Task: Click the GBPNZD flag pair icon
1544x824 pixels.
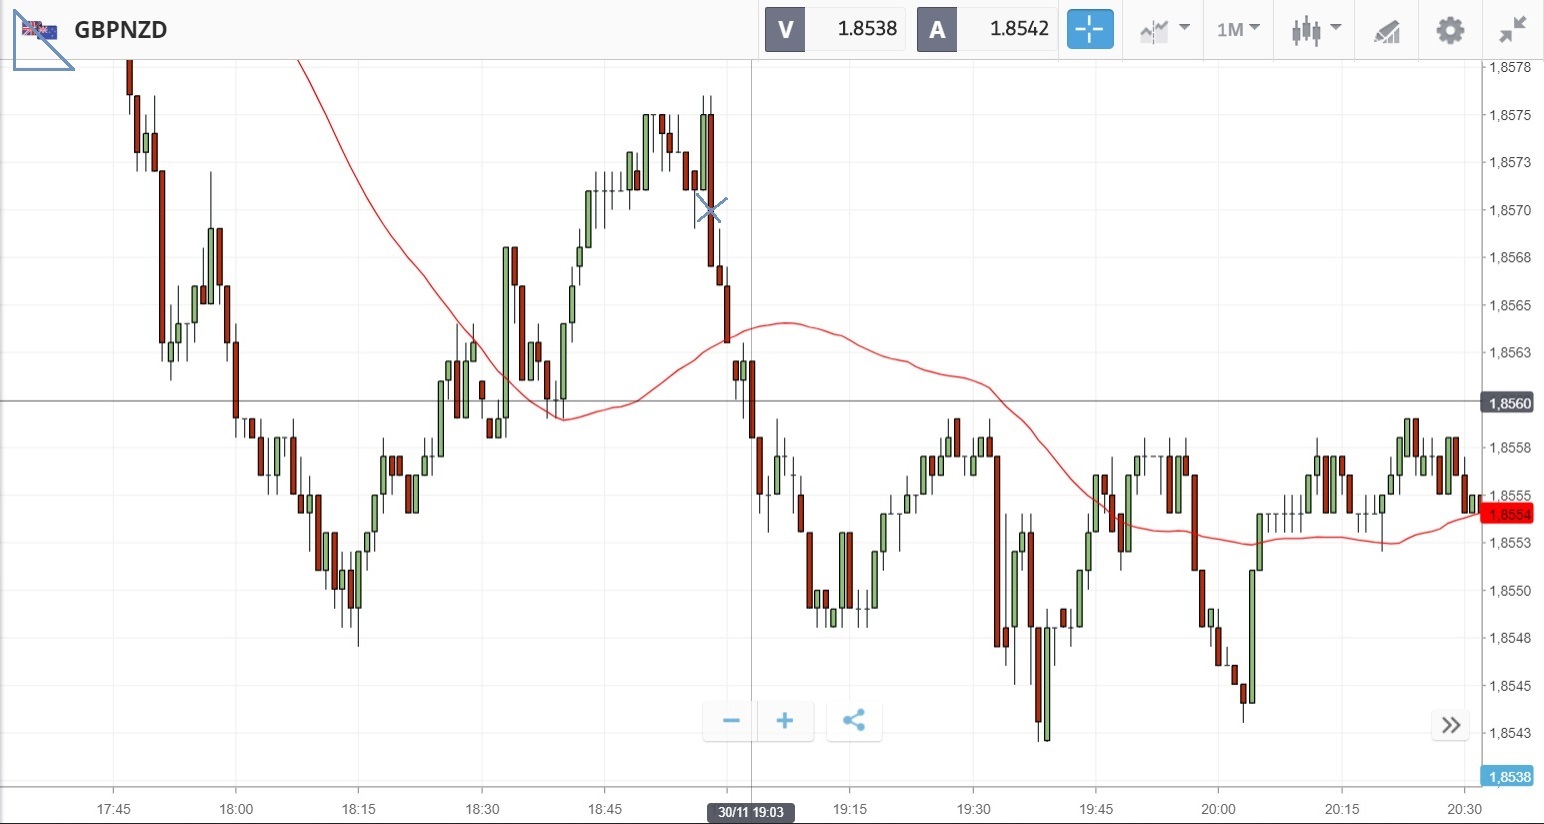Action: pos(40,31)
